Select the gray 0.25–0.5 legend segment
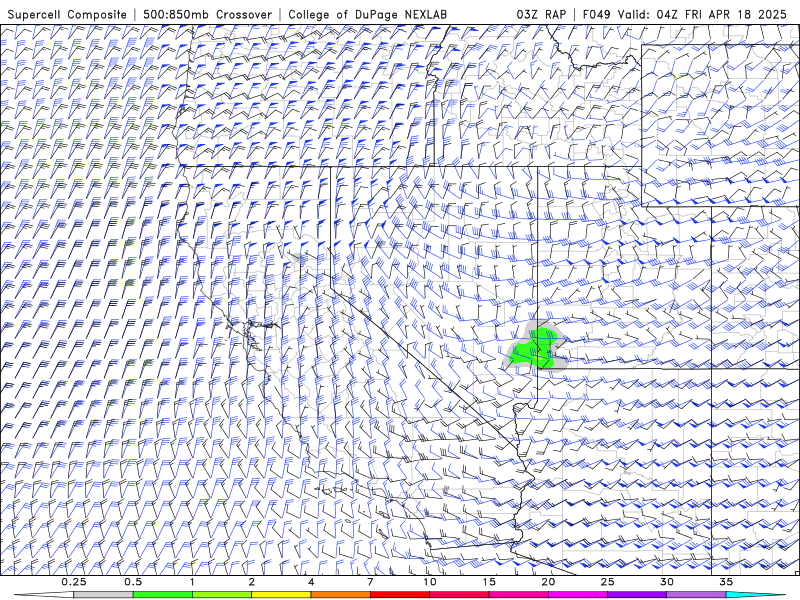This screenshot has height=600, width=800. coord(103,595)
